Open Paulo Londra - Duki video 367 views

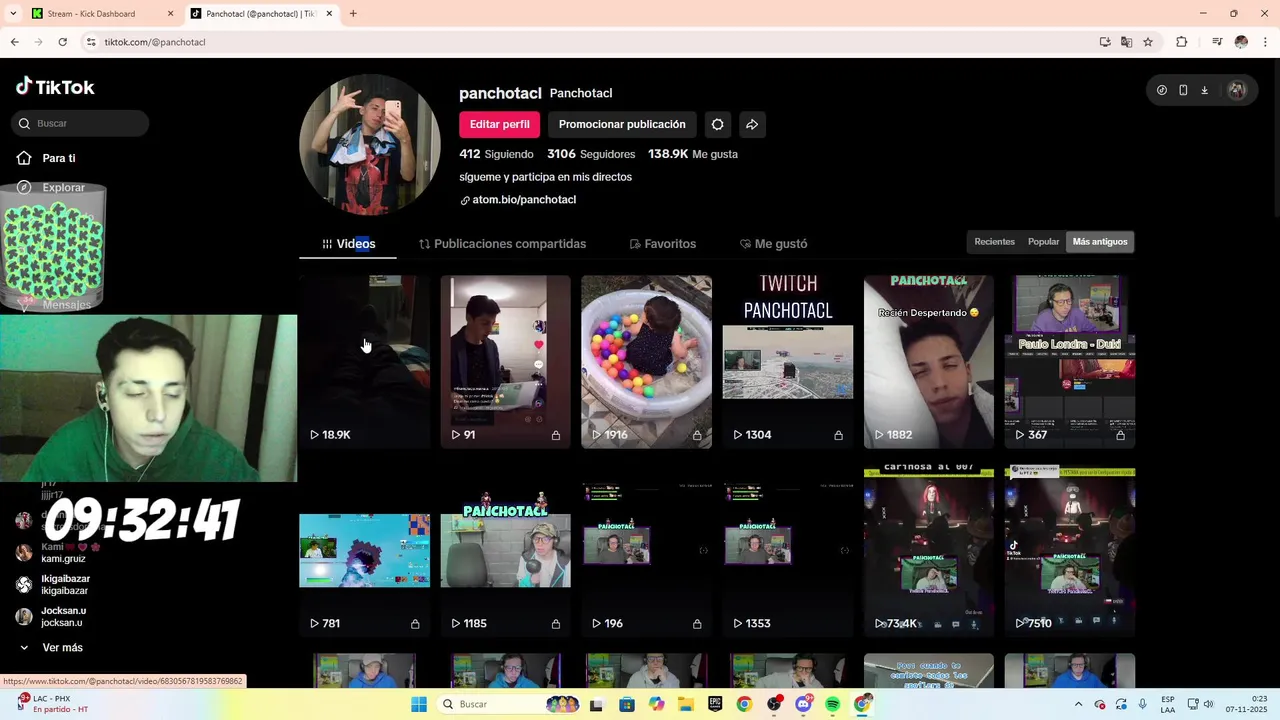pos(1070,362)
